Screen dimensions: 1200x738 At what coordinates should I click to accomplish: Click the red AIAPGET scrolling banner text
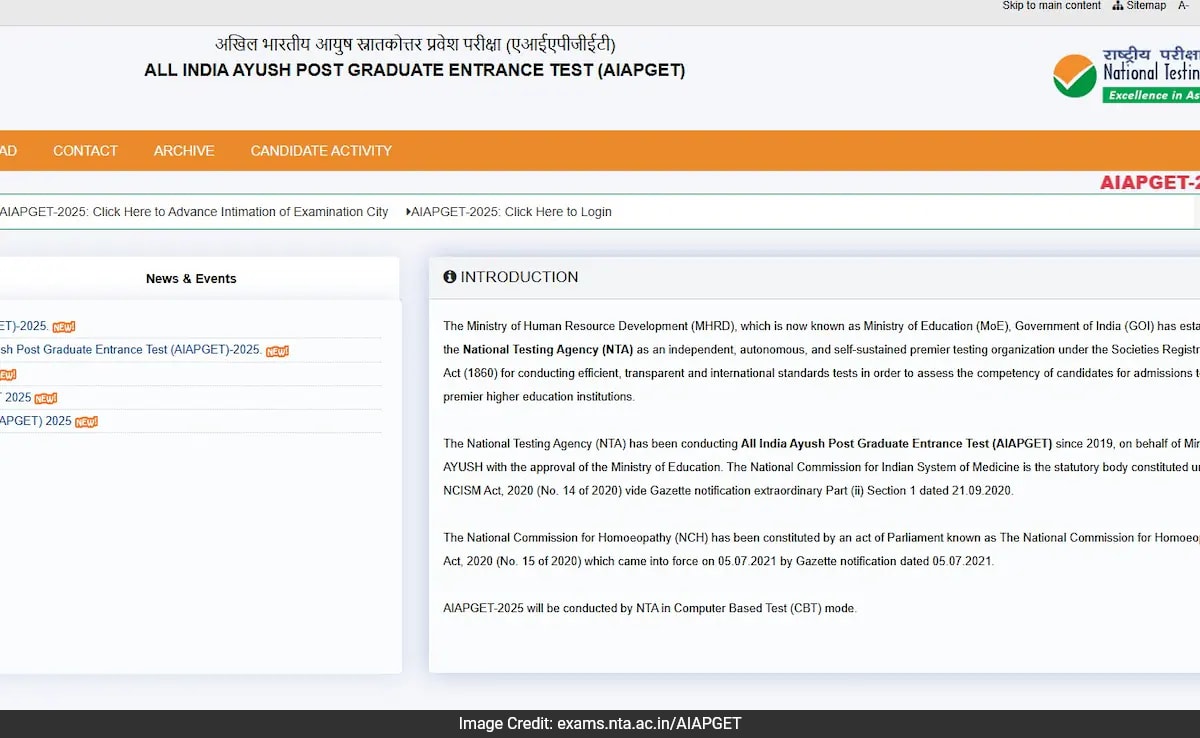1149,183
